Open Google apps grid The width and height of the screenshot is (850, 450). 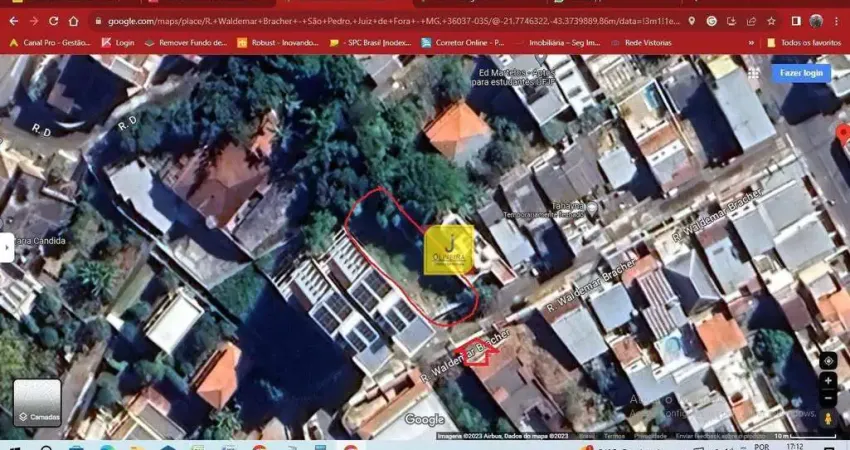754,73
